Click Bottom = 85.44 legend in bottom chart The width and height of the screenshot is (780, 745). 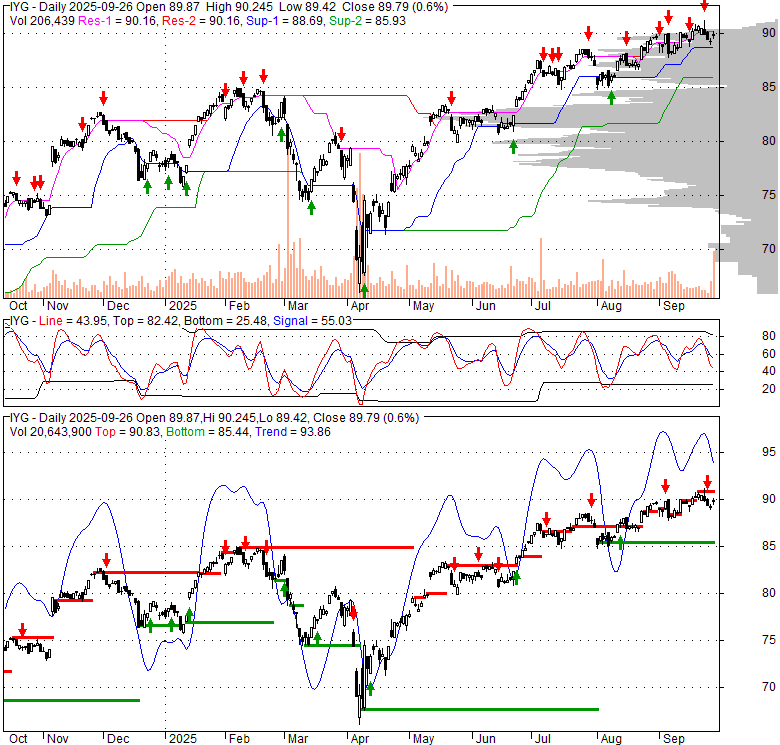click(207, 432)
